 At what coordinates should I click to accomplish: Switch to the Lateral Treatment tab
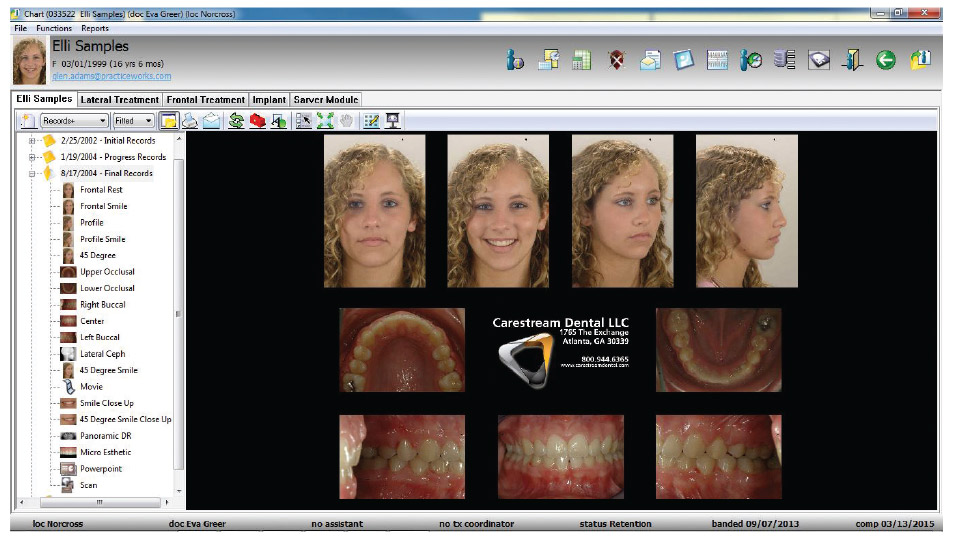119,100
